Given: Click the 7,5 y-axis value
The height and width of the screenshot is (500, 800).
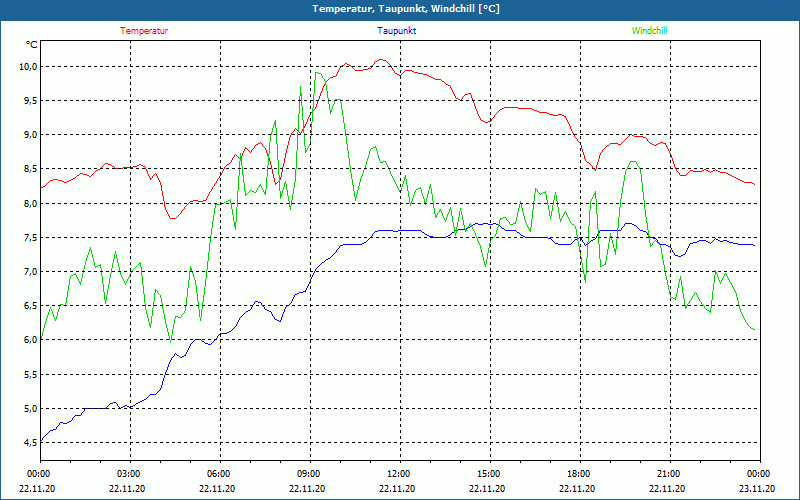Looking at the screenshot, I should tap(30, 238).
